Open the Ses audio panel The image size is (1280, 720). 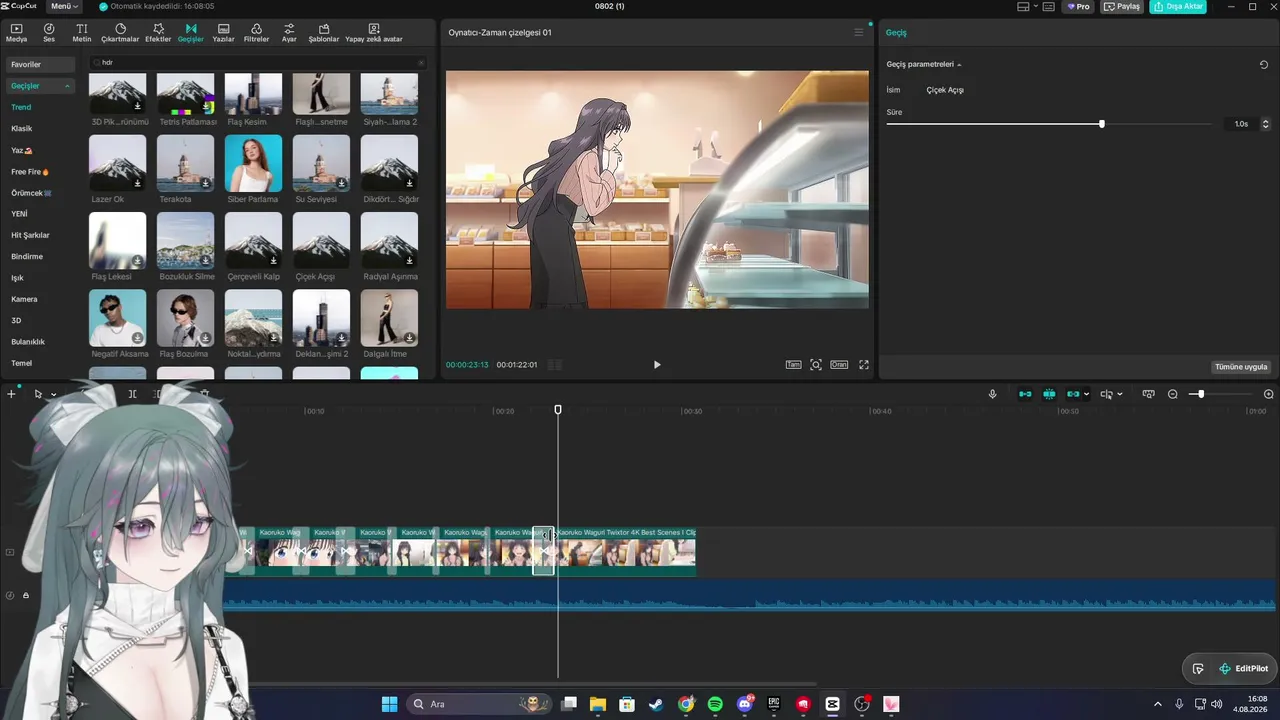point(48,33)
